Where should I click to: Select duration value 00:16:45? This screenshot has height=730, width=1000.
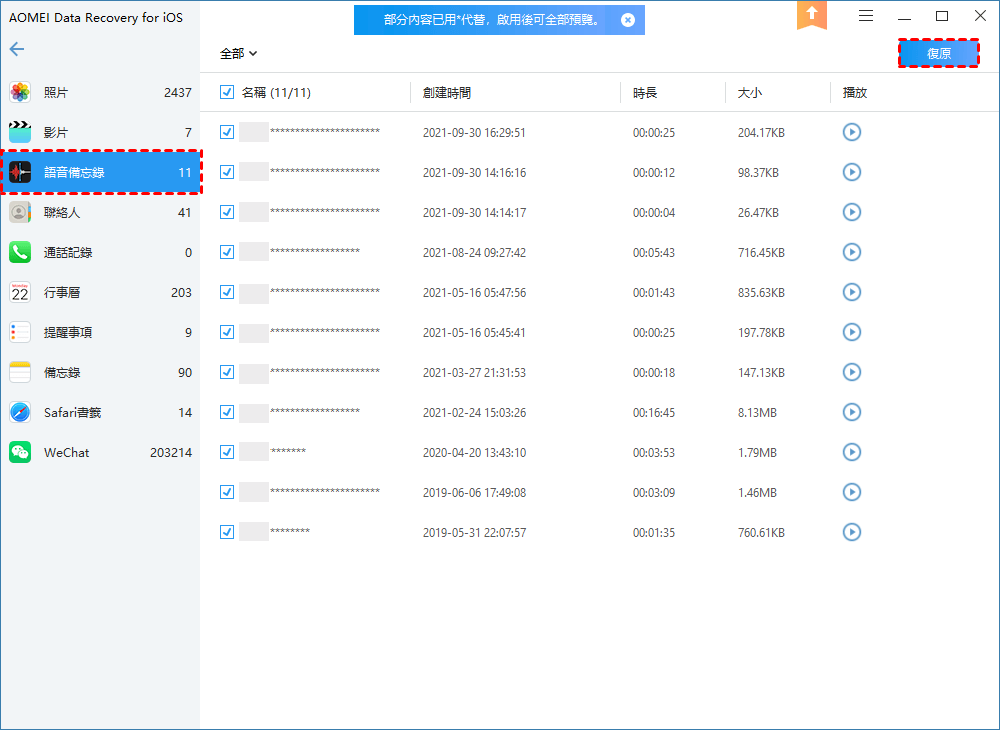(654, 412)
